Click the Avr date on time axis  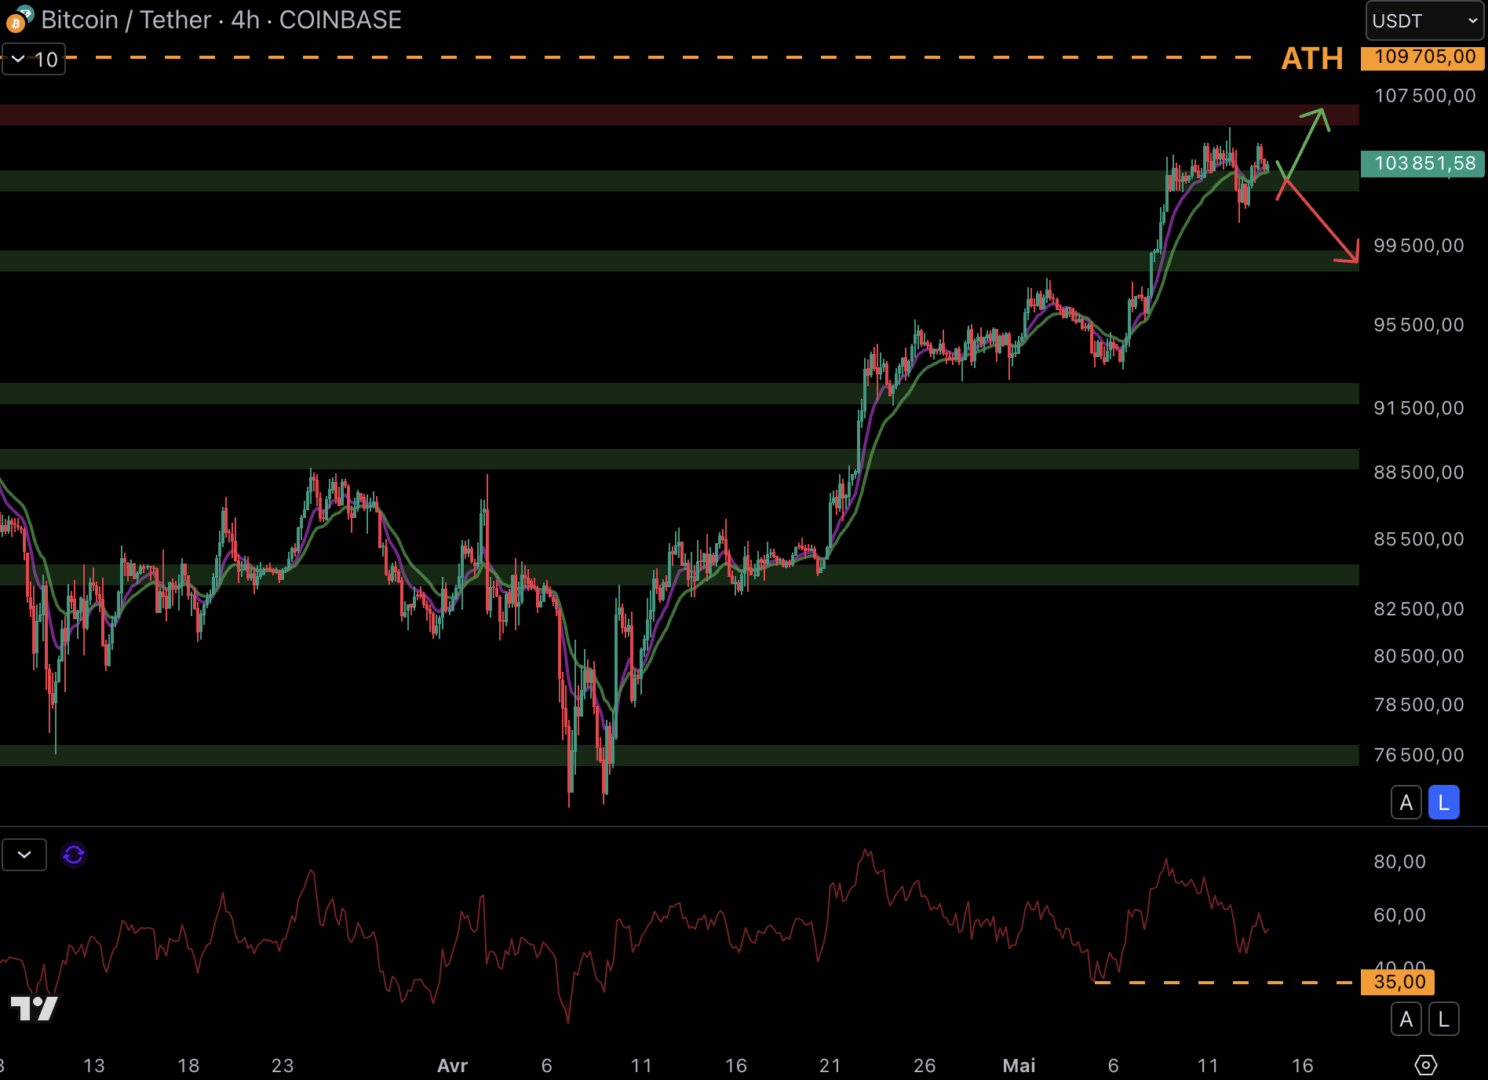click(x=452, y=1066)
